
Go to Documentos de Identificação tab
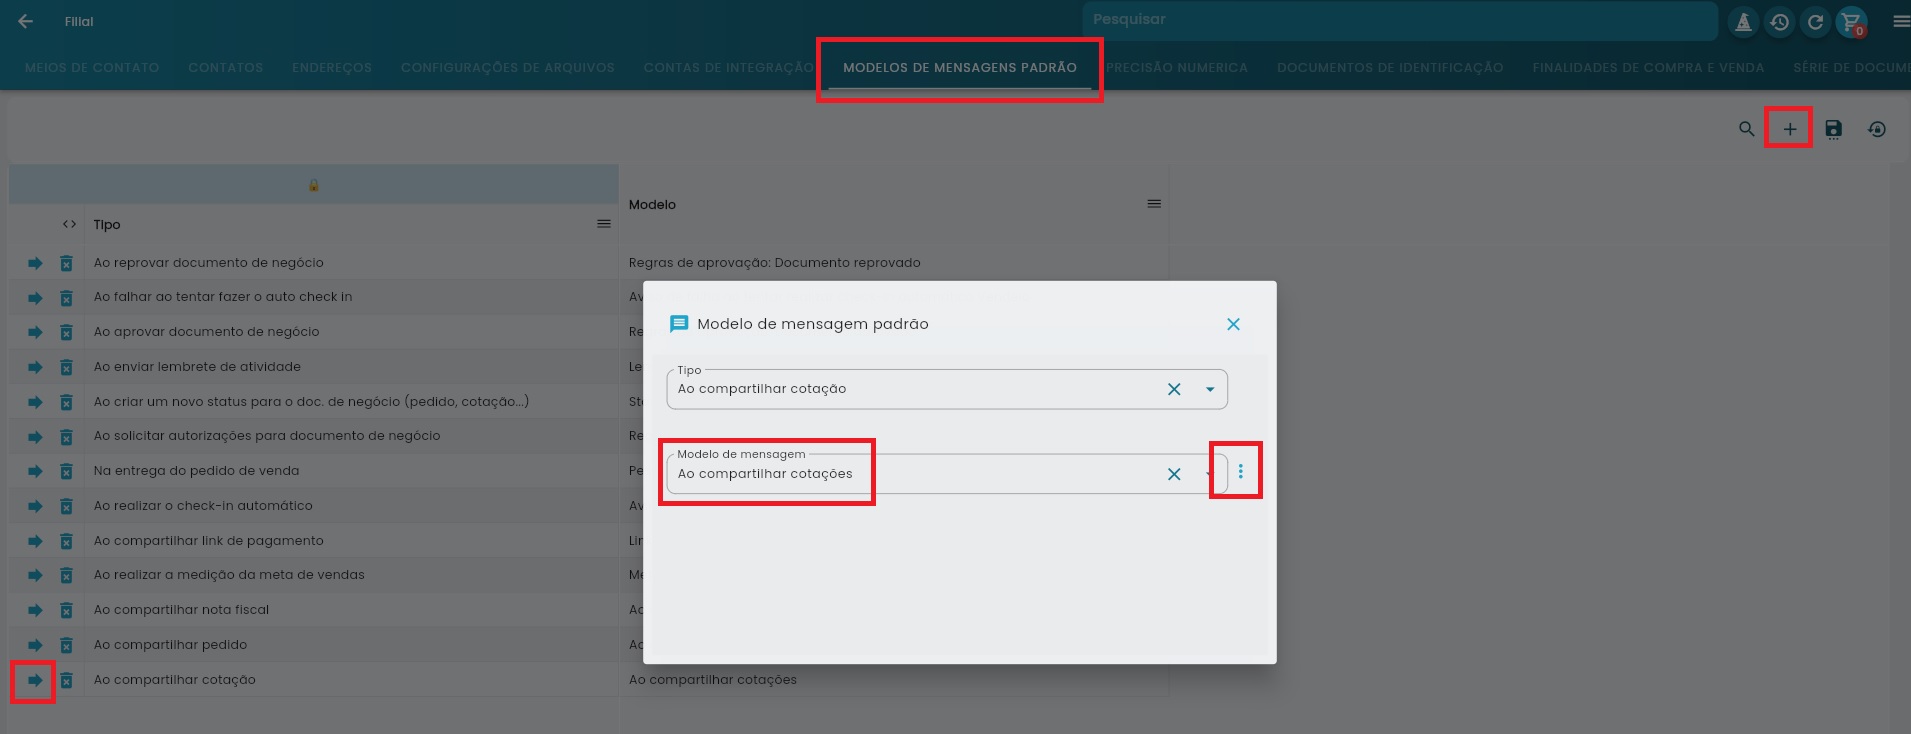(x=1389, y=68)
